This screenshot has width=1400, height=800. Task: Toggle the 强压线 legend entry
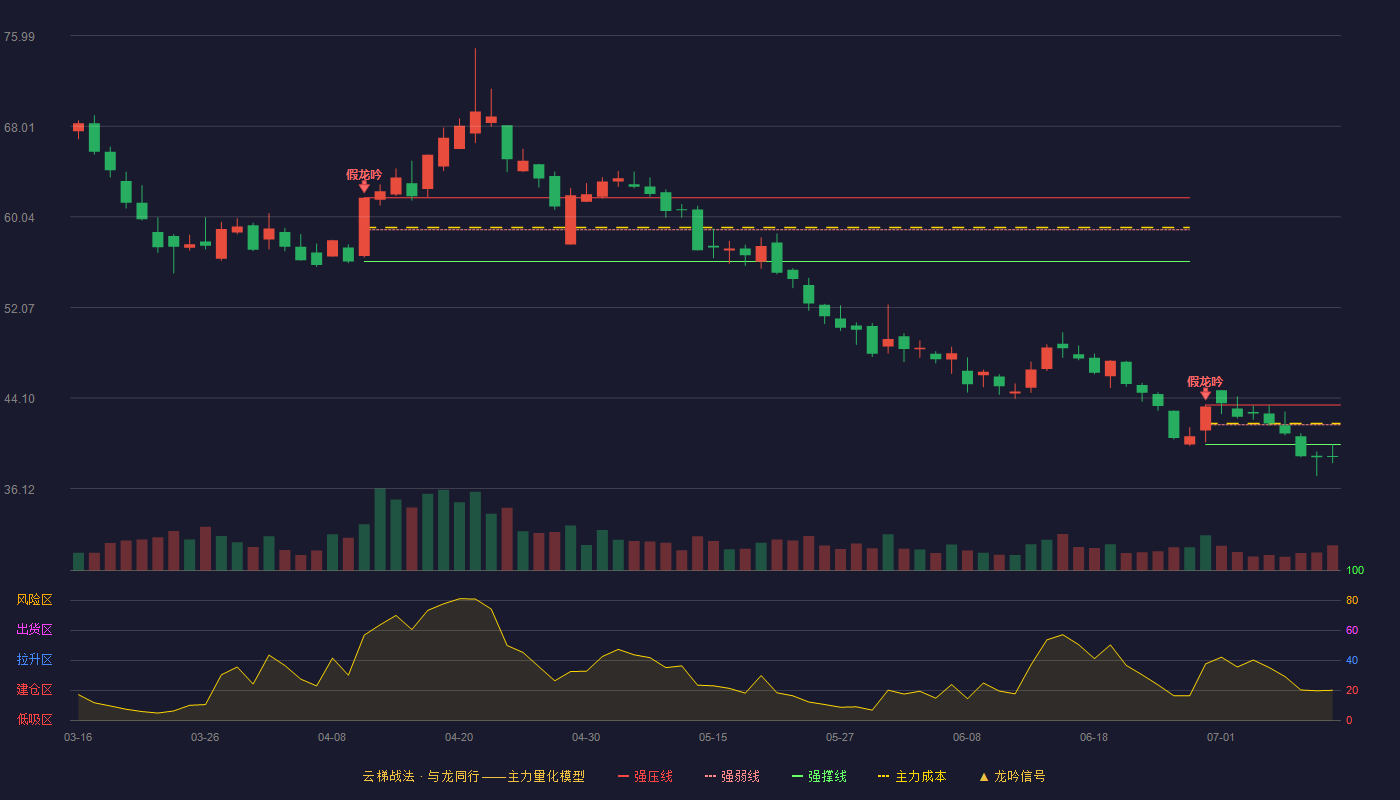point(645,776)
